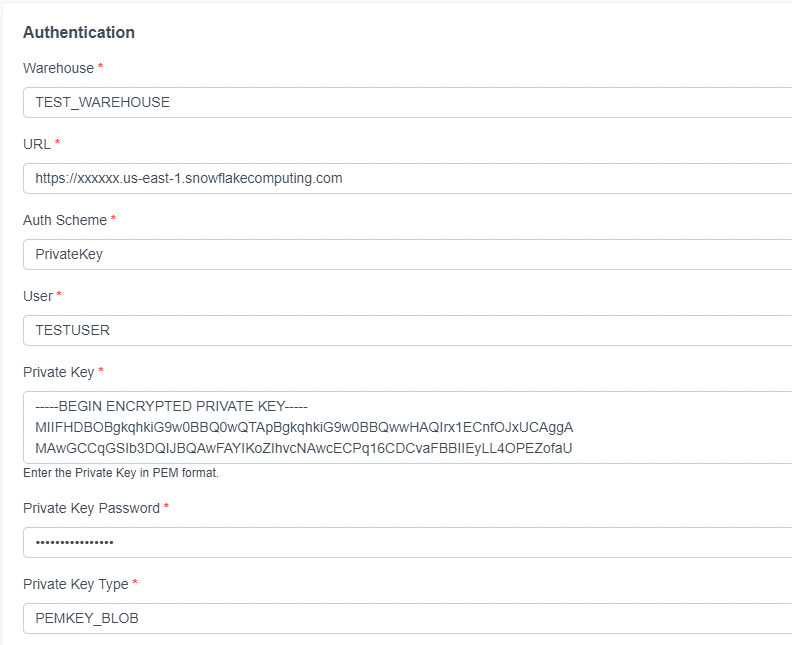Click the Private Key Password label
The image size is (792, 645).
91,508
